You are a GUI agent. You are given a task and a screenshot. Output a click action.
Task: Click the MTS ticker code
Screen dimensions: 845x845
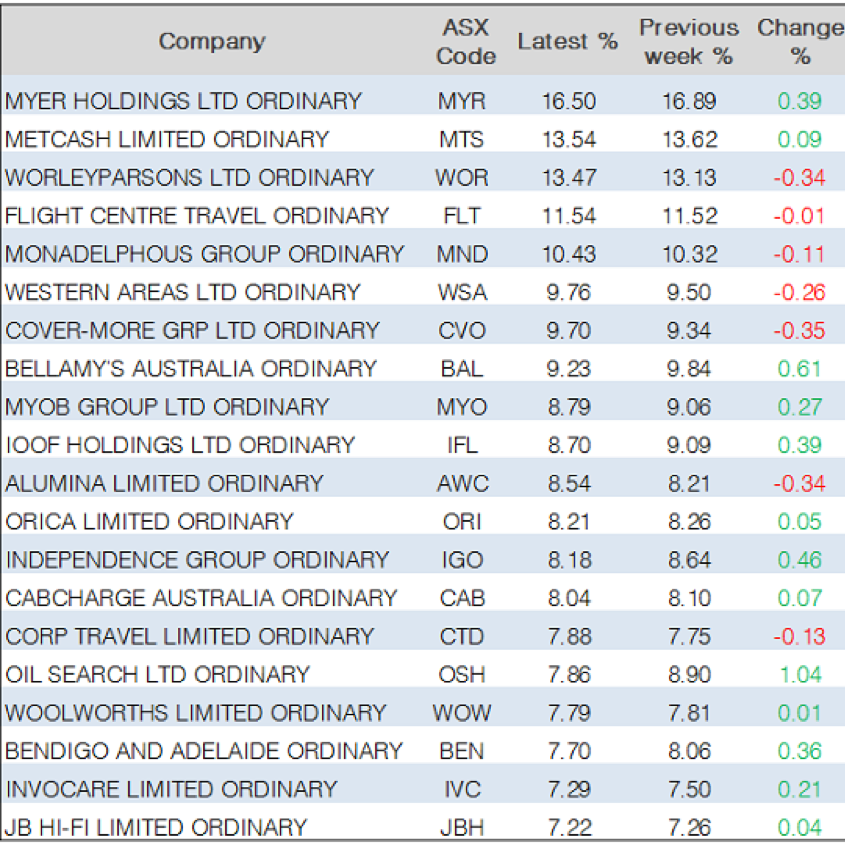[x=461, y=139]
